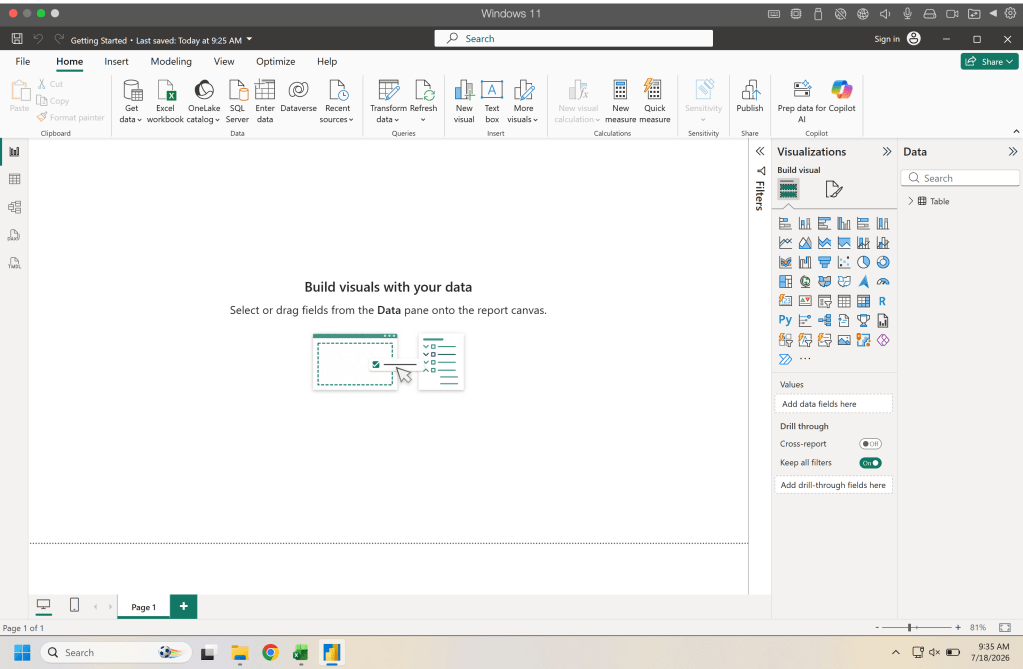Pick the Donut chart visual
1023x669 pixels.
point(883,262)
